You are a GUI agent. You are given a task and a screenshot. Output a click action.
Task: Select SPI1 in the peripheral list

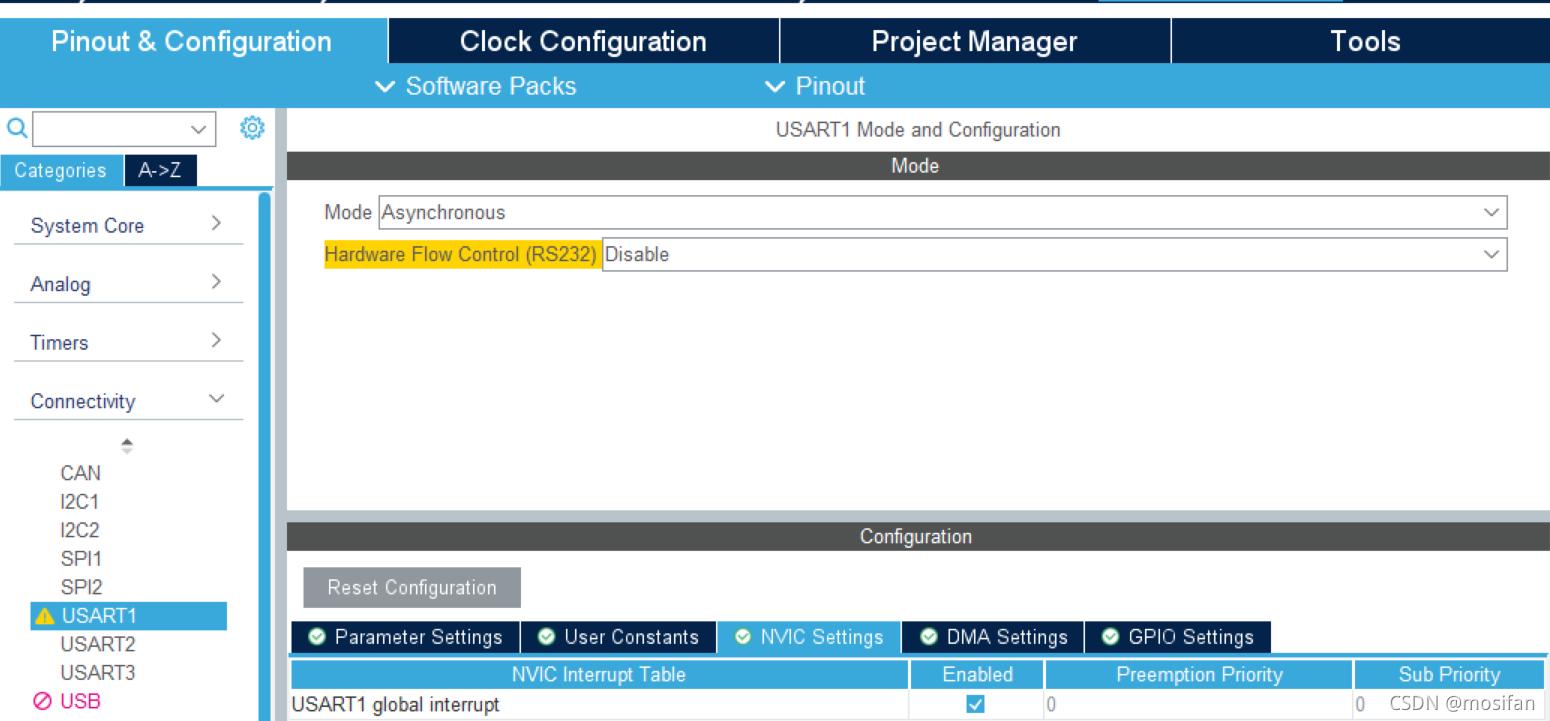point(81,558)
